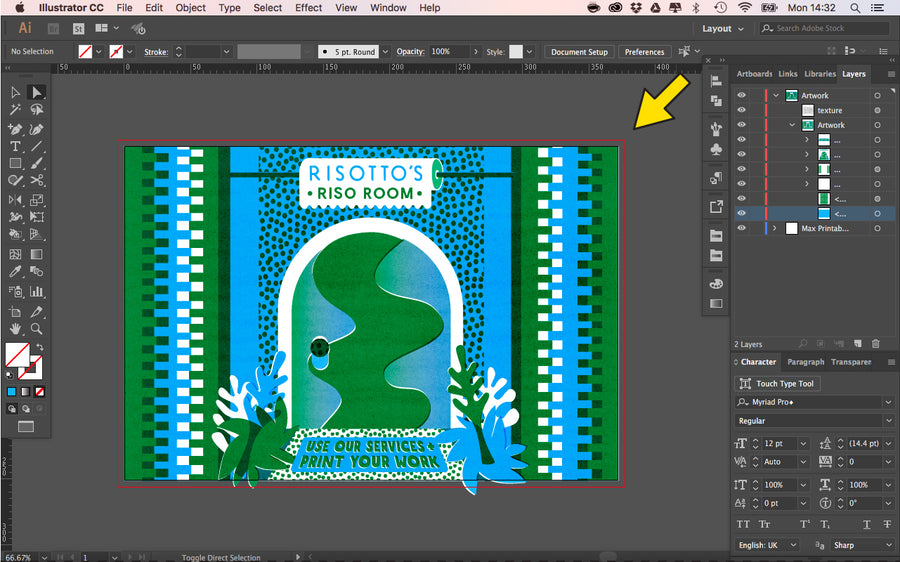Image resolution: width=900 pixels, height=562 pixels.
Task: Select the Type tool
Action: pos(15,146)
